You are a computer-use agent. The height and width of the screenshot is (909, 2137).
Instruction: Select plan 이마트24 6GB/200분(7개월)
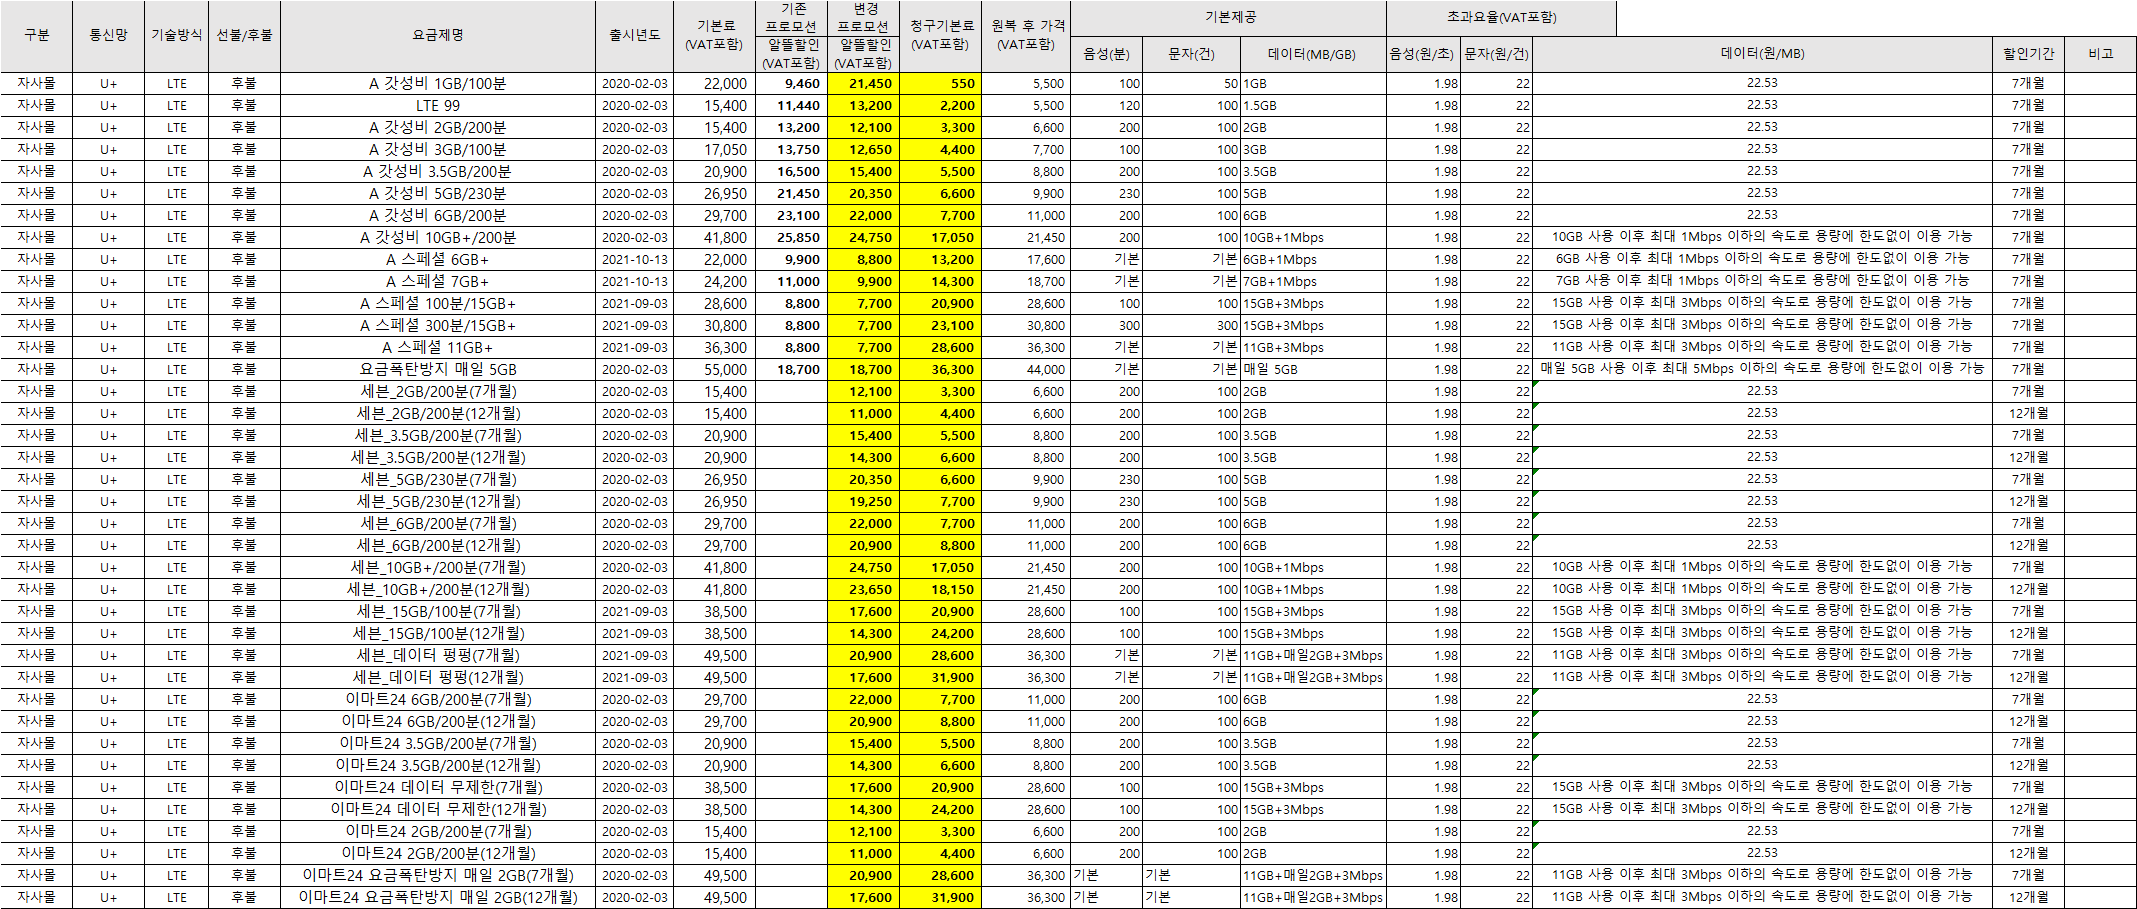(438, 700)
